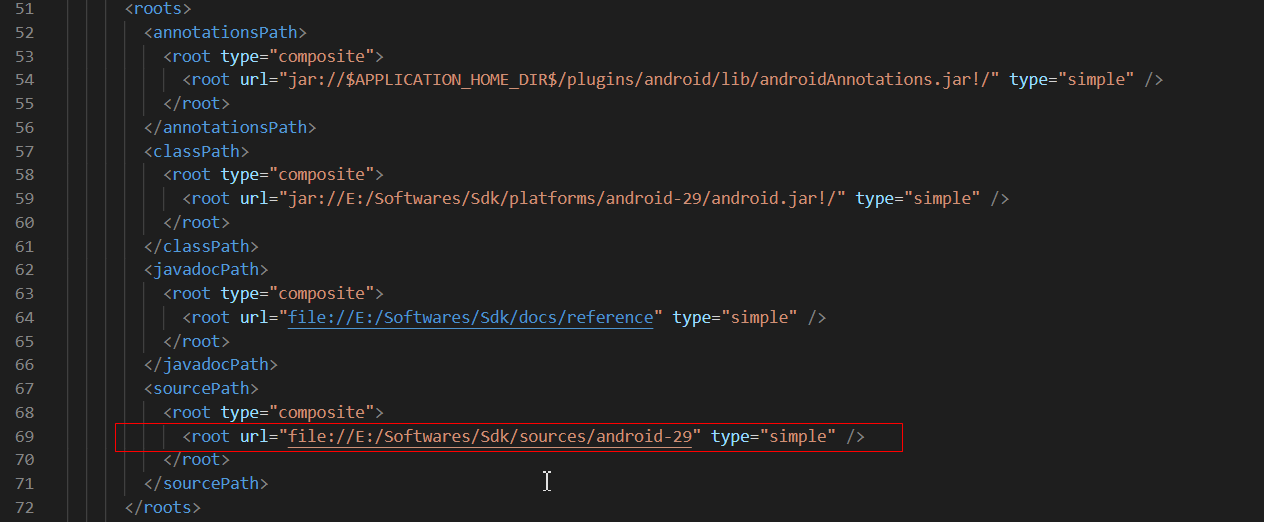Click closing </javadocPath> tag
Screen dimensions: 1264x522
tap(211, 365)
